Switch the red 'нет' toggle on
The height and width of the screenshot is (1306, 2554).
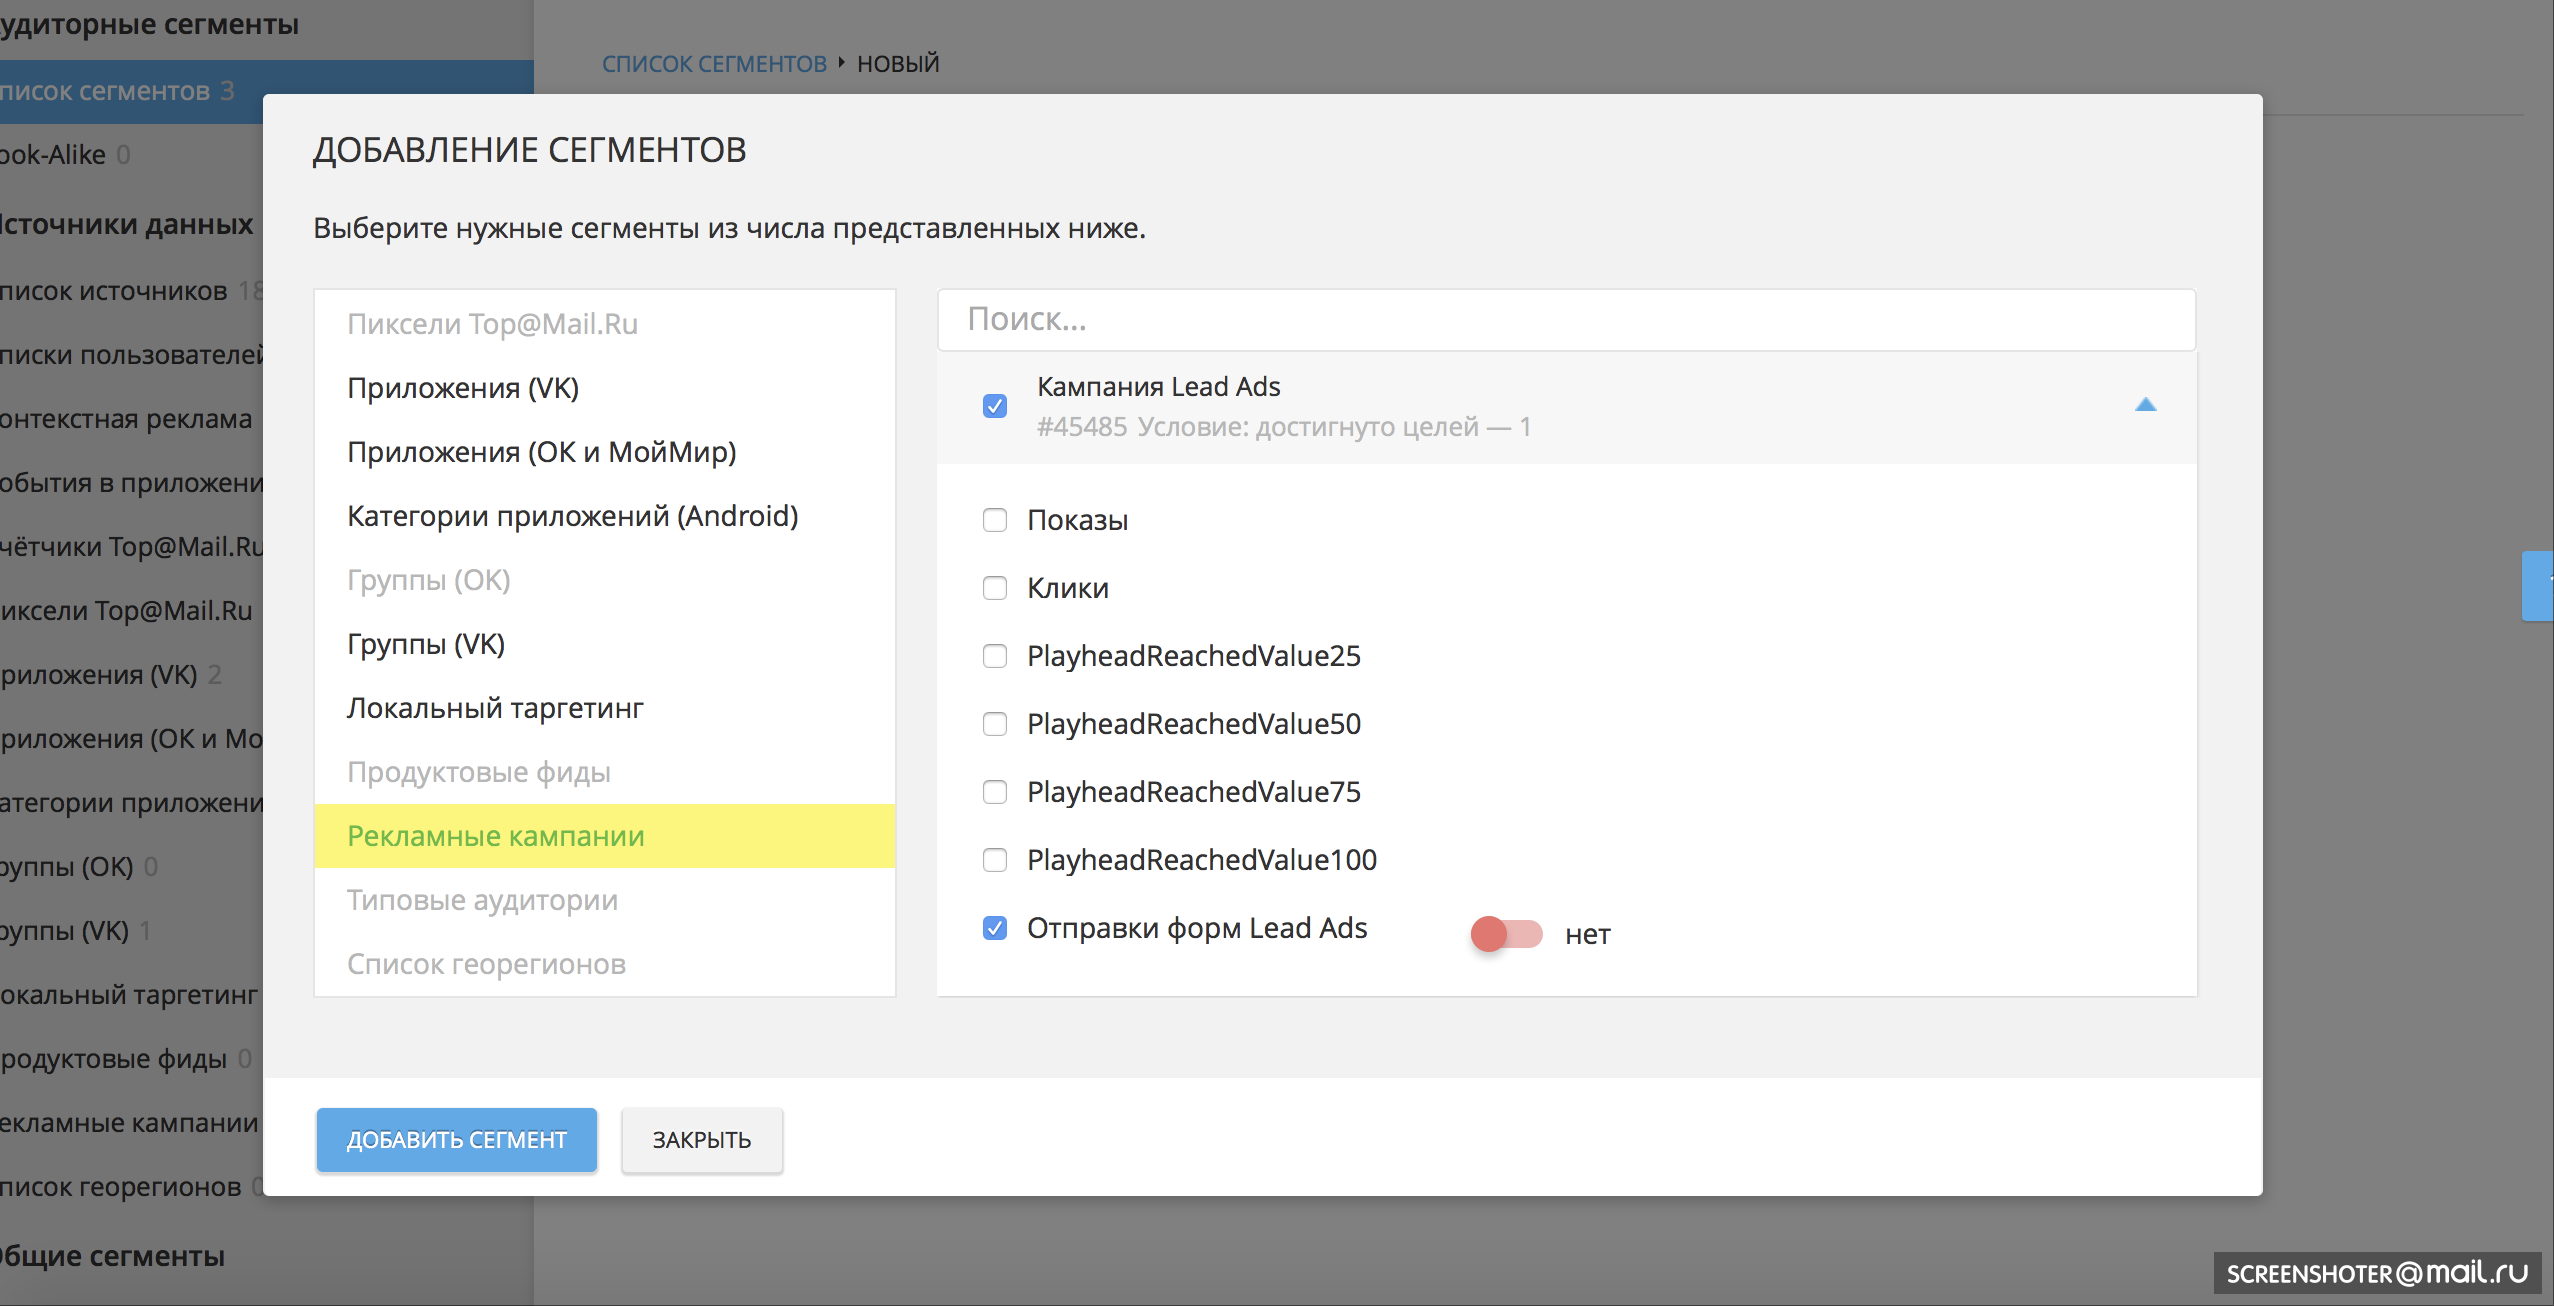pyautogui.click(x=1506, y=934)
